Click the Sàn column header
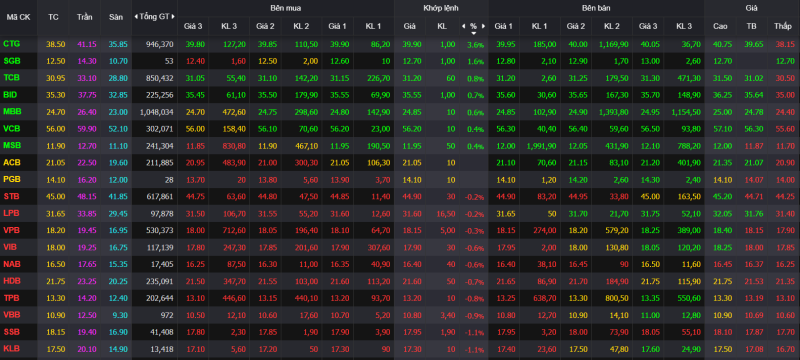The height and width of the screenshot is (360, 800). (x=116, y=17)
